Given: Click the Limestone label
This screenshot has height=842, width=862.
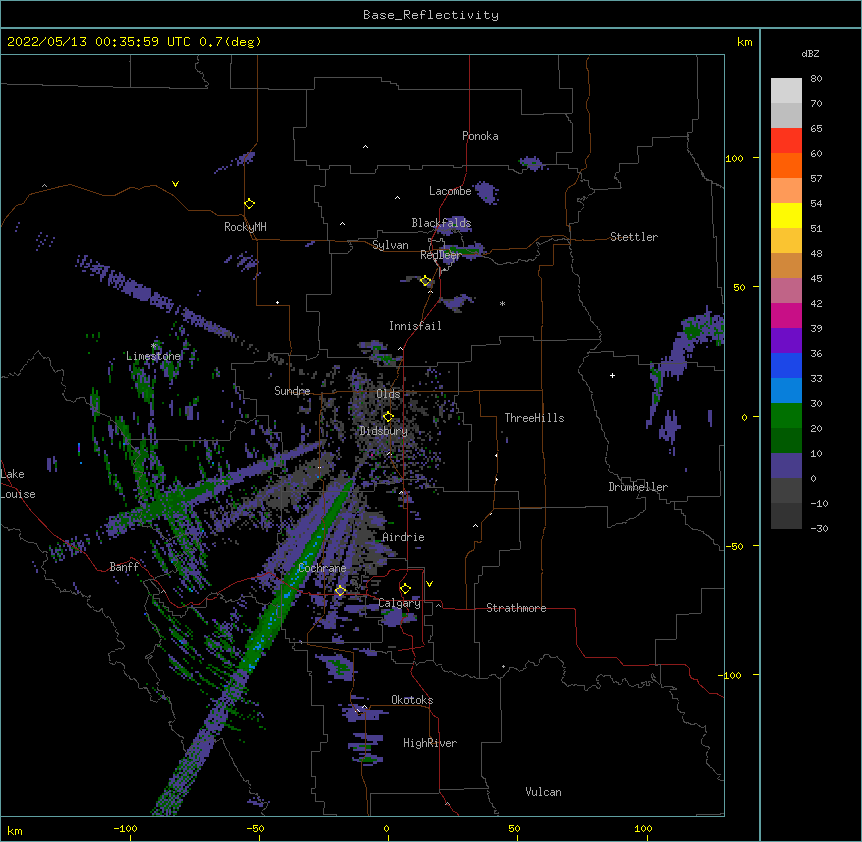Looking at the screenshot, I should pyautogui.click(x=153, y=356).
